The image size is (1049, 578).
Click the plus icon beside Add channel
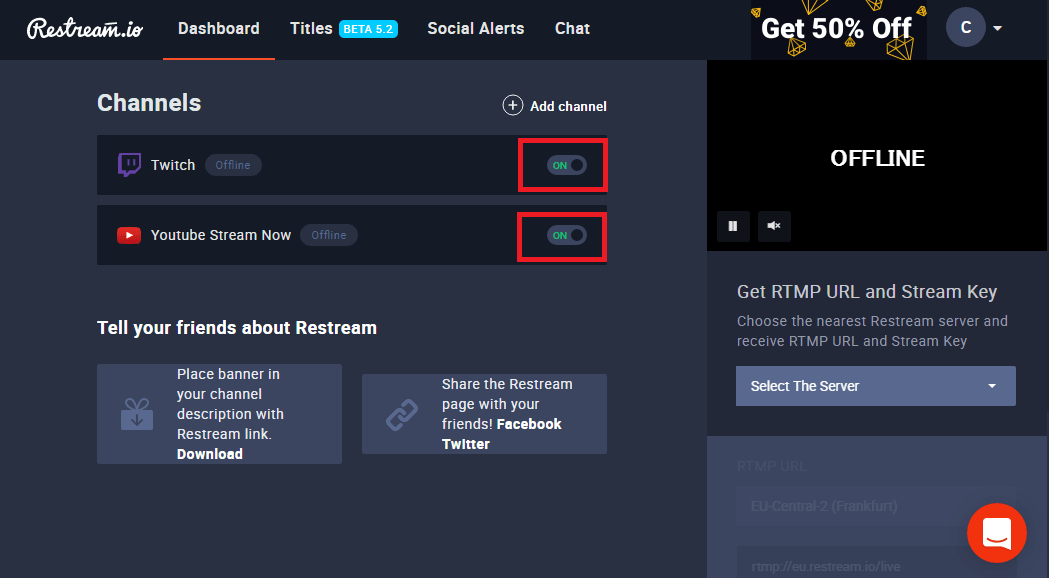pos(512,106)
